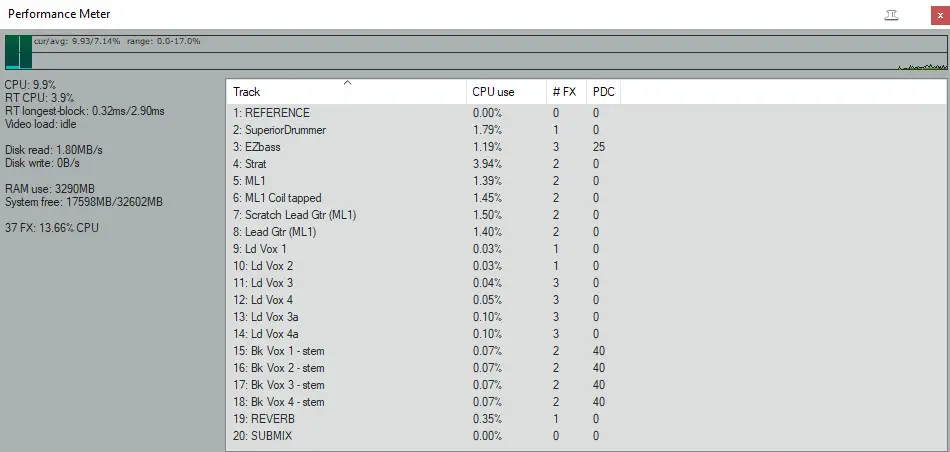Click the dock pin icon in title bar
Viewport: 950px width, 452px height.
coord(891,15)
